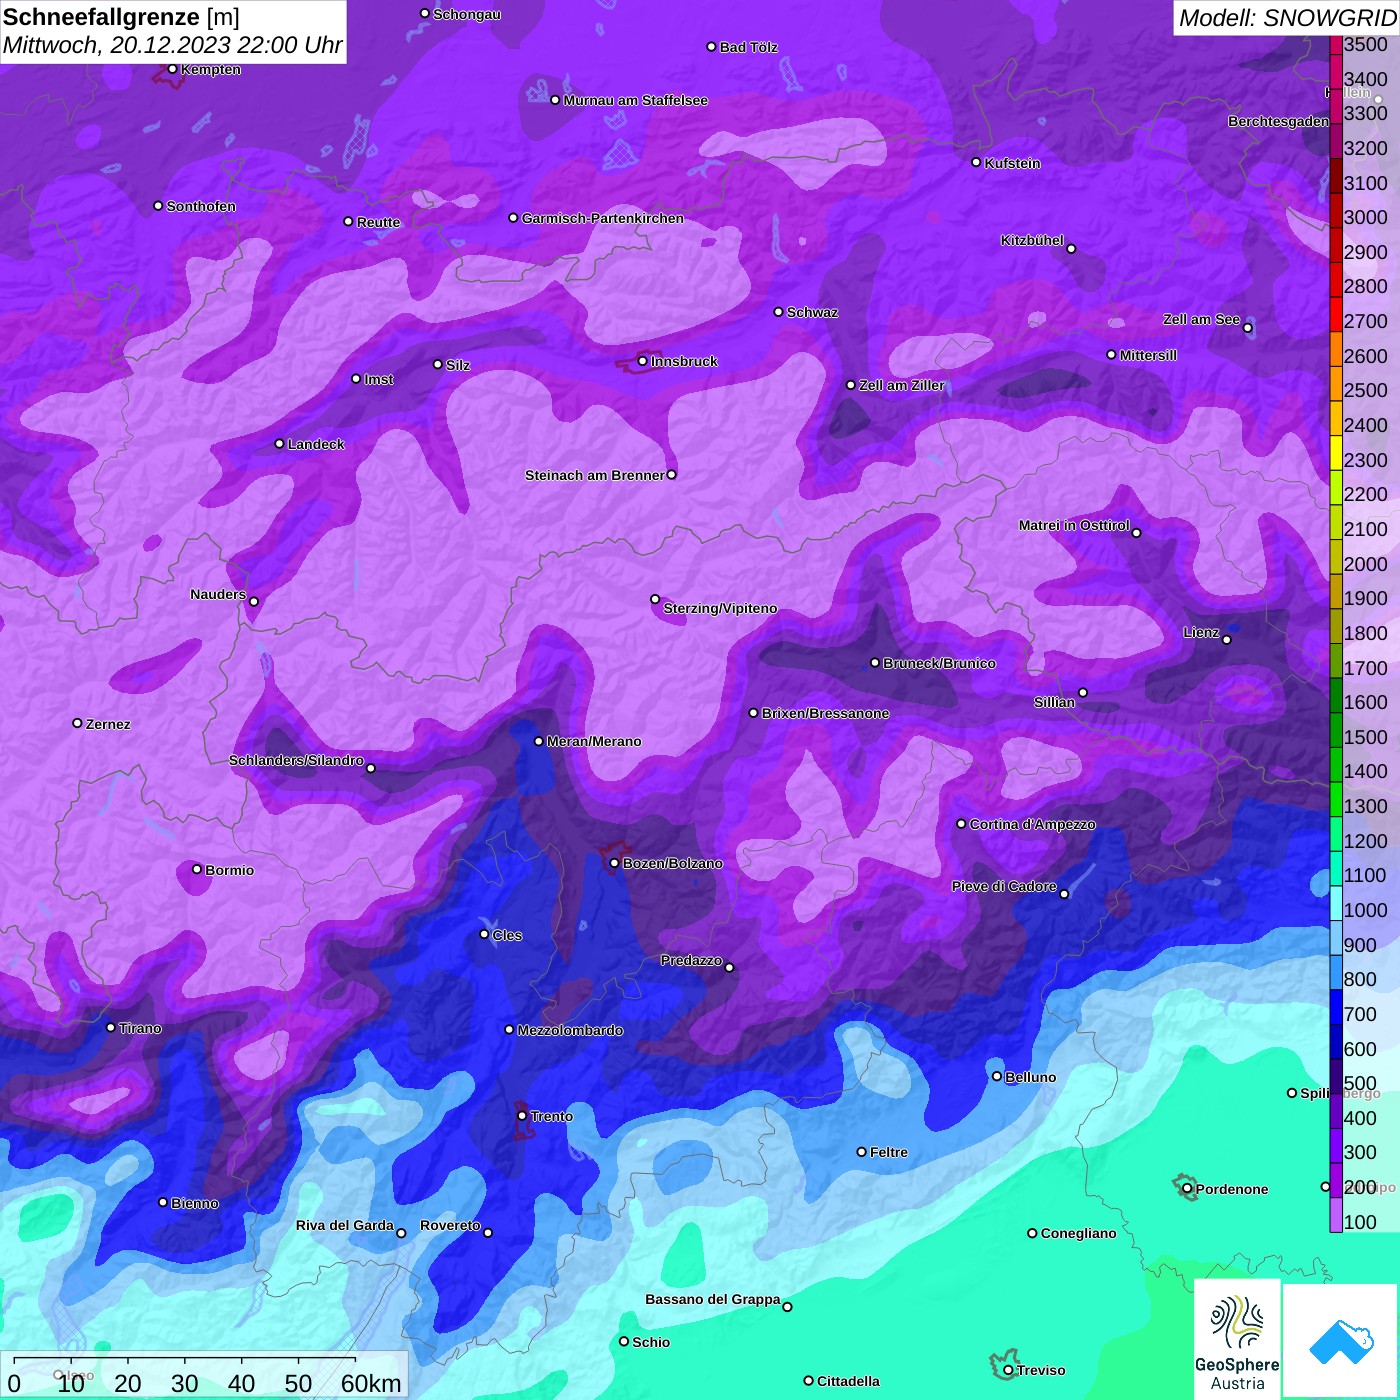The image size is (1400, 1400).
Task: Click the Cortina d'Ampezzo location dot
Action: pyautogui.click(x=961, y=824)
